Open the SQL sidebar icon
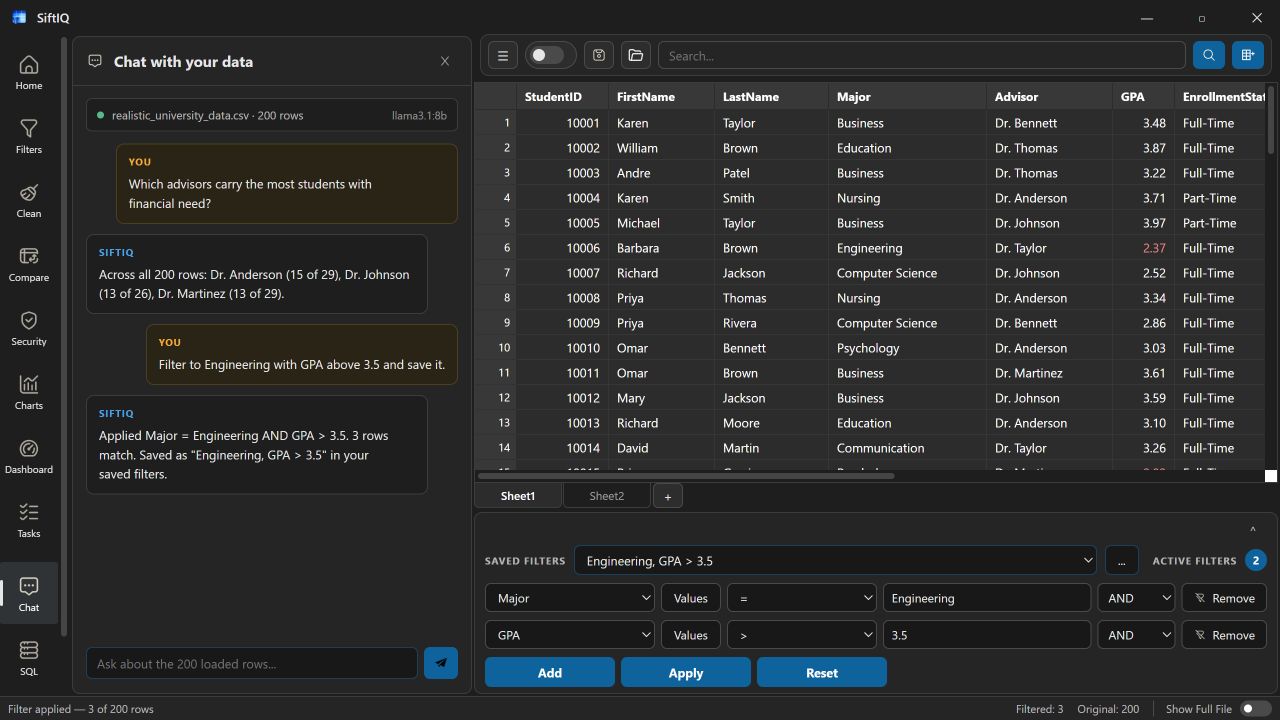The width and height of the screenshot is (1280, 720). pyautogui.click(x=29, y=658)
